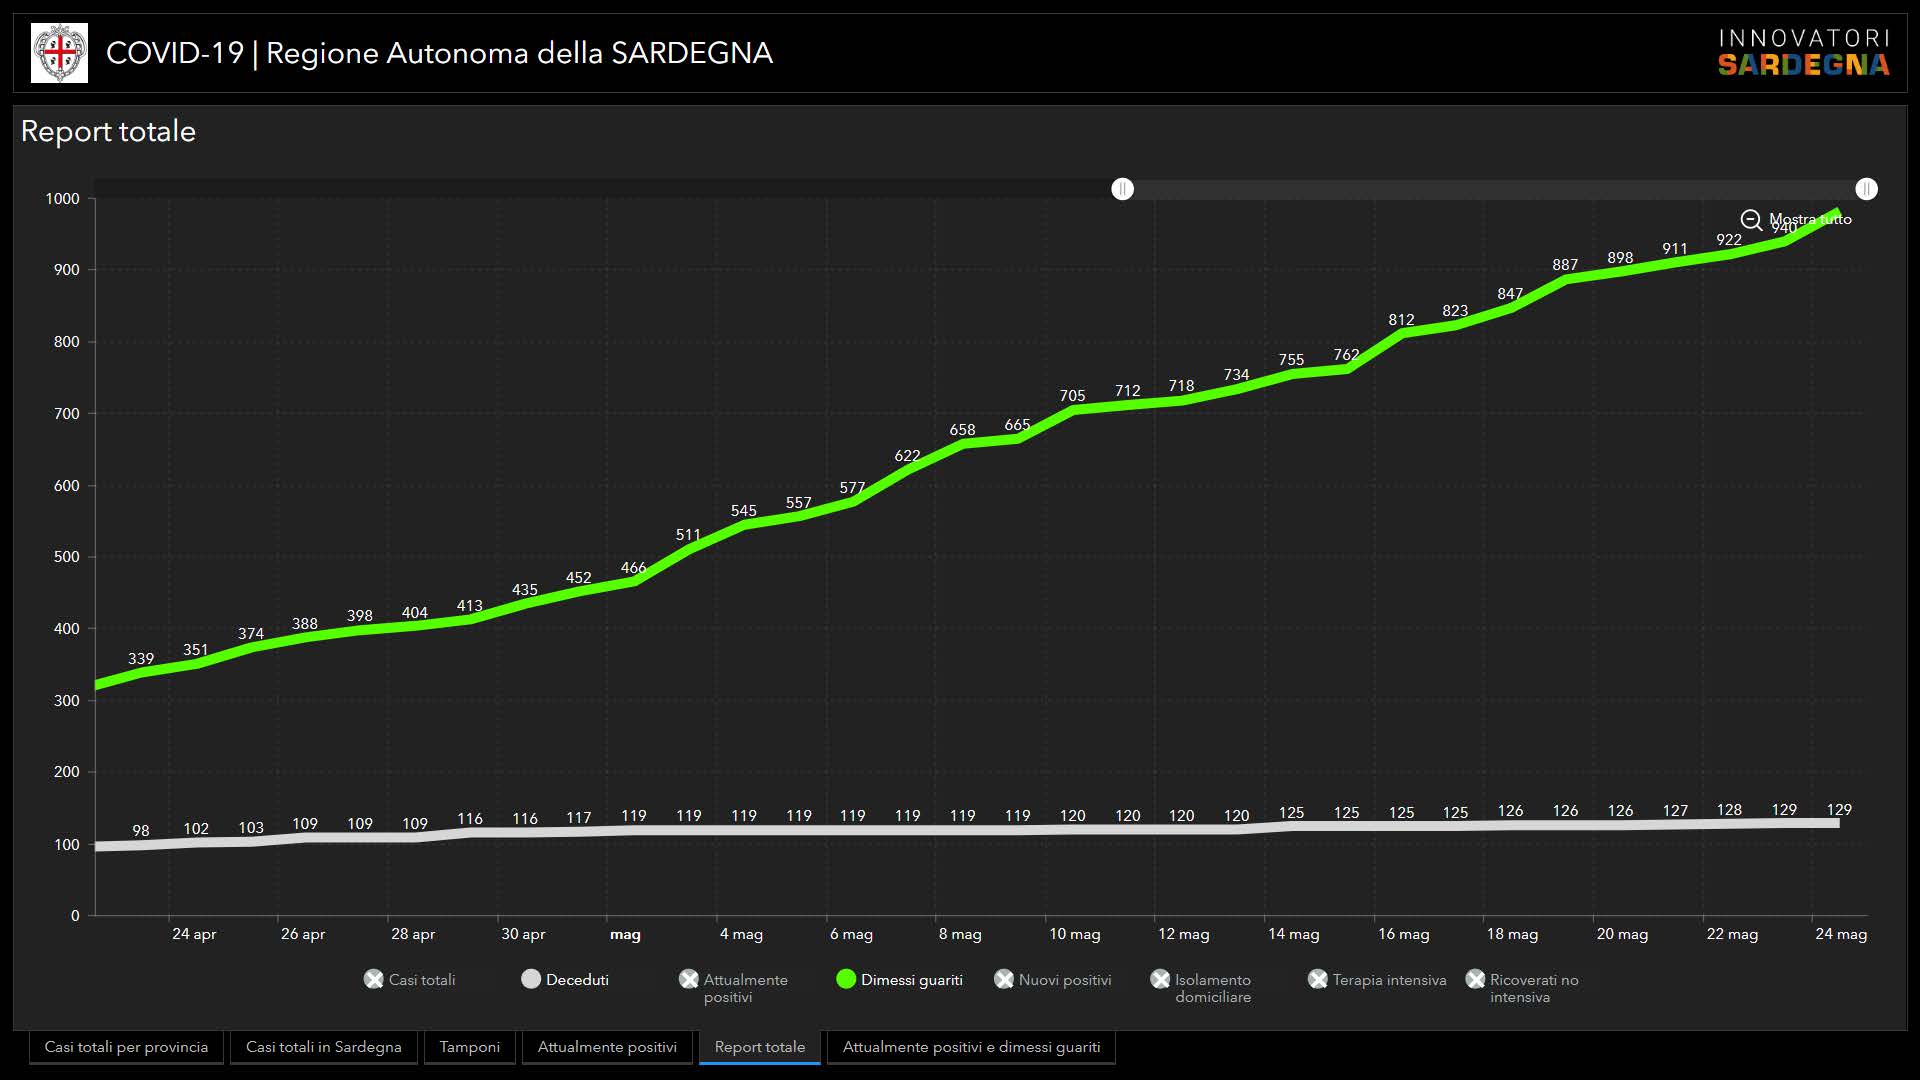Click the Sardegna region crest logo

coord(59,53)
